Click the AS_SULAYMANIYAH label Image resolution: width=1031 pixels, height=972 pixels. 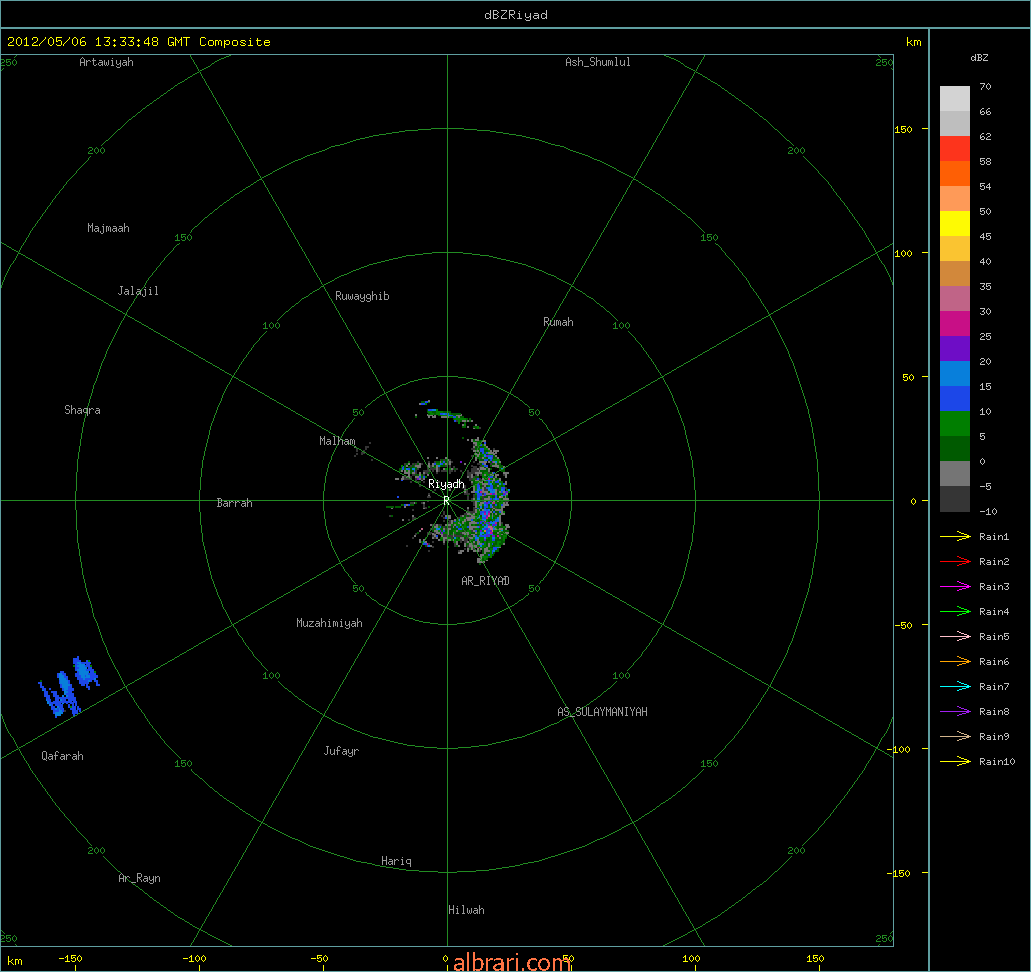pyautogui.click(x=602, y=712)
